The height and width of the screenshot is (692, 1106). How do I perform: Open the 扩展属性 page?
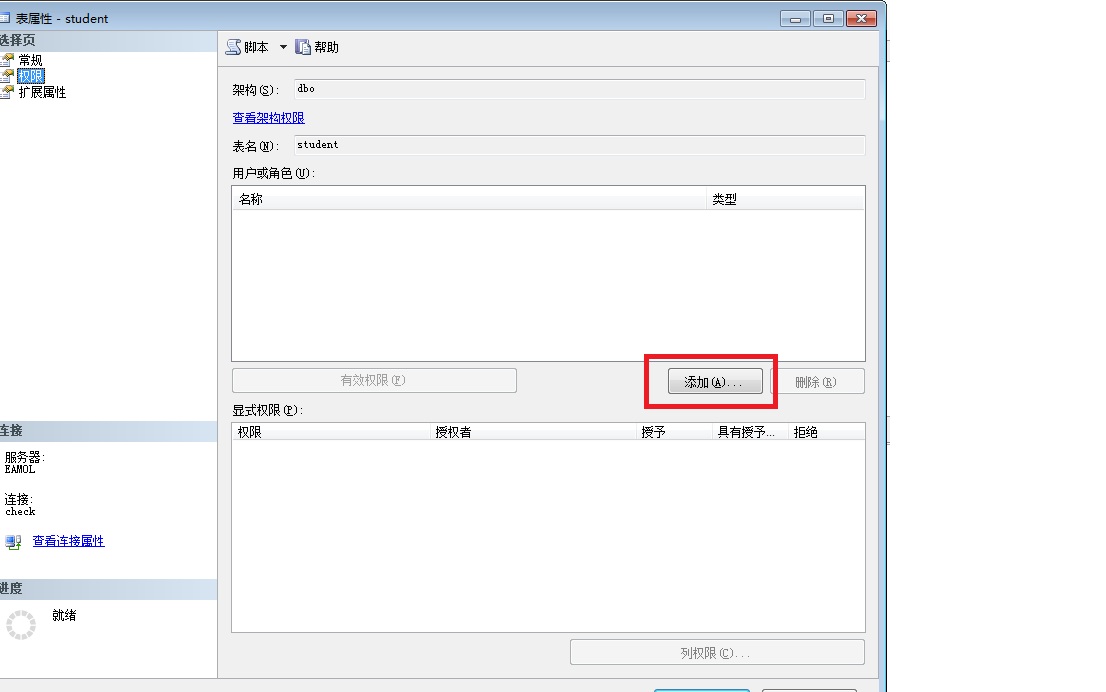click(42, 92)
